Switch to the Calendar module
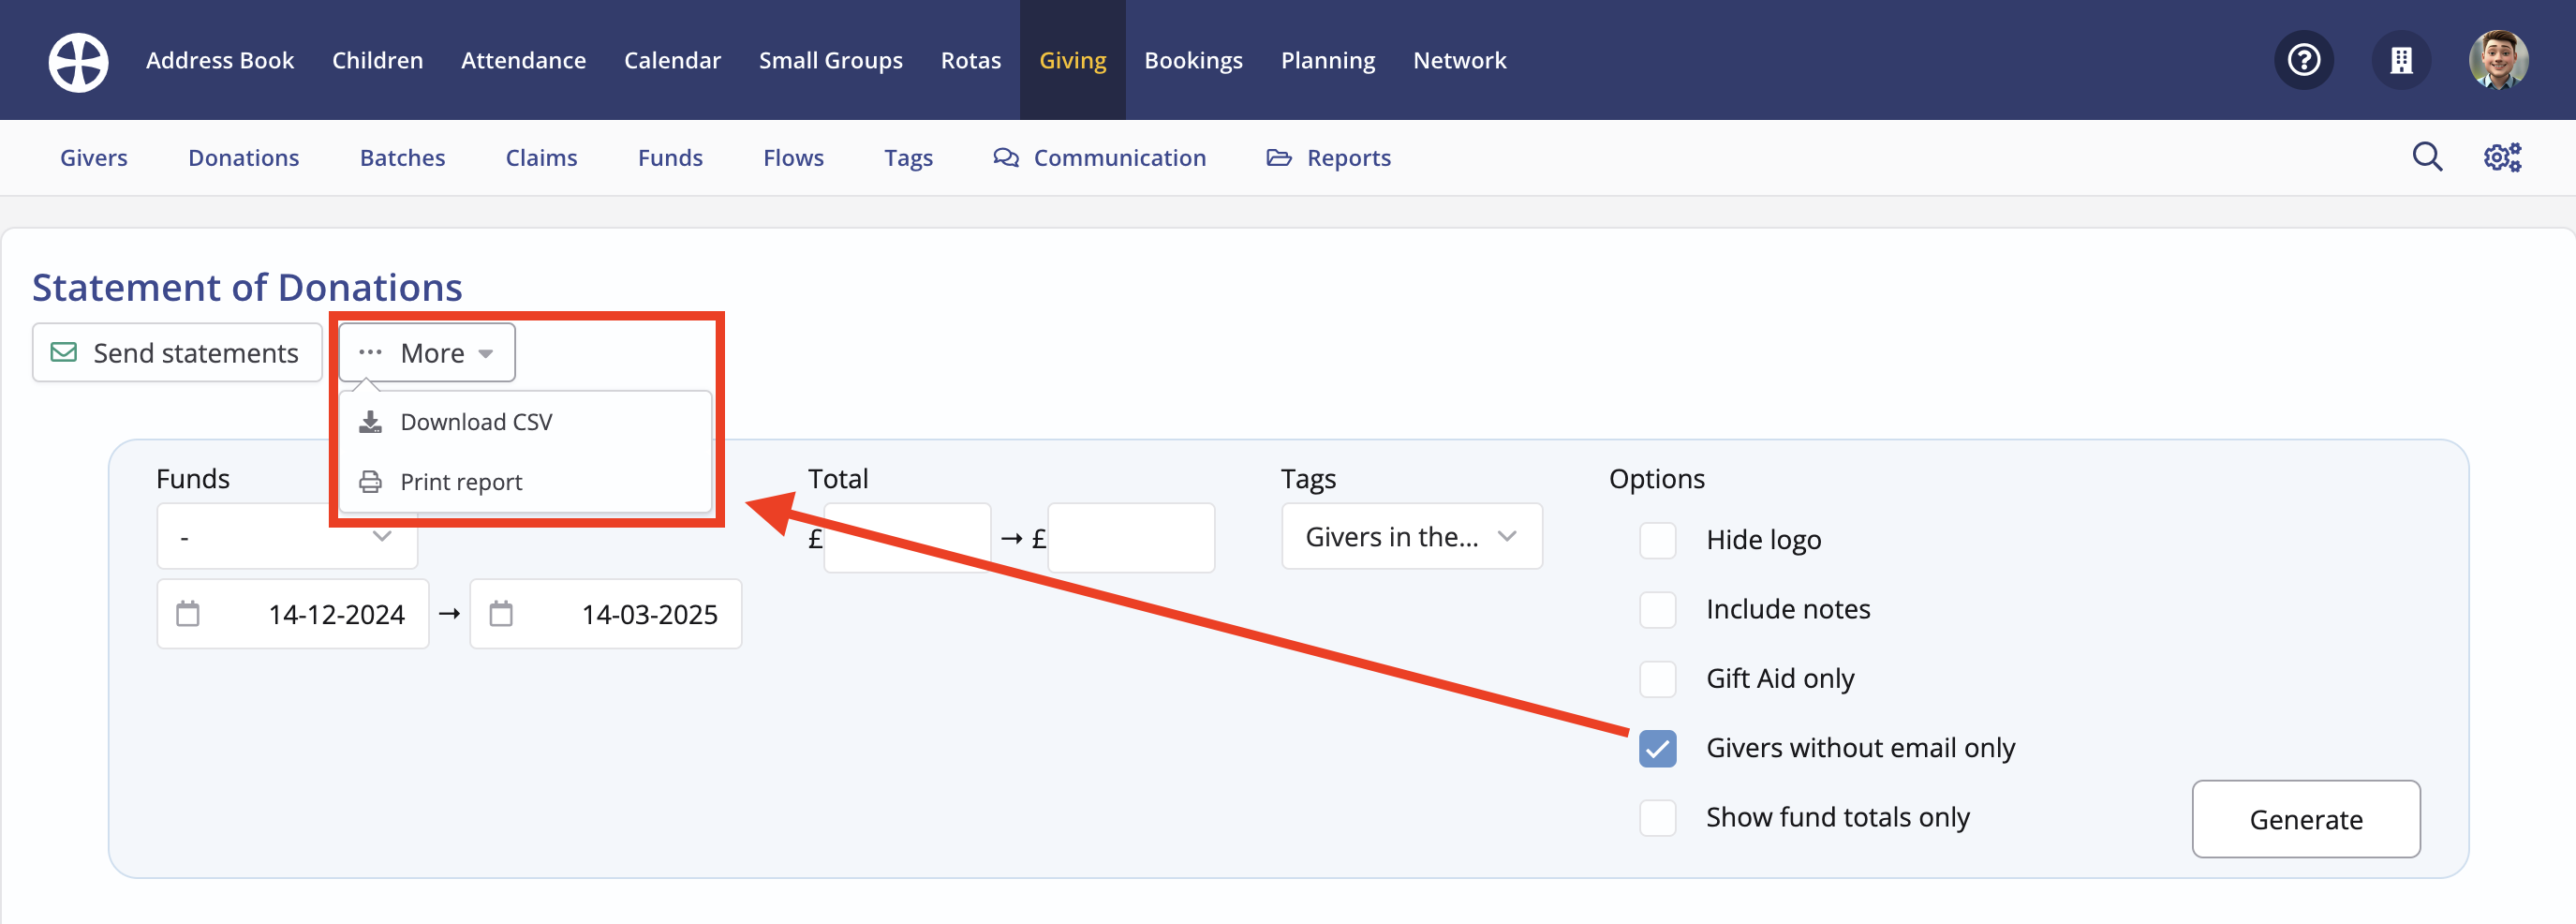Image resolution: width=2576 pixels, height=924 pixels. [x=672, y=60]
